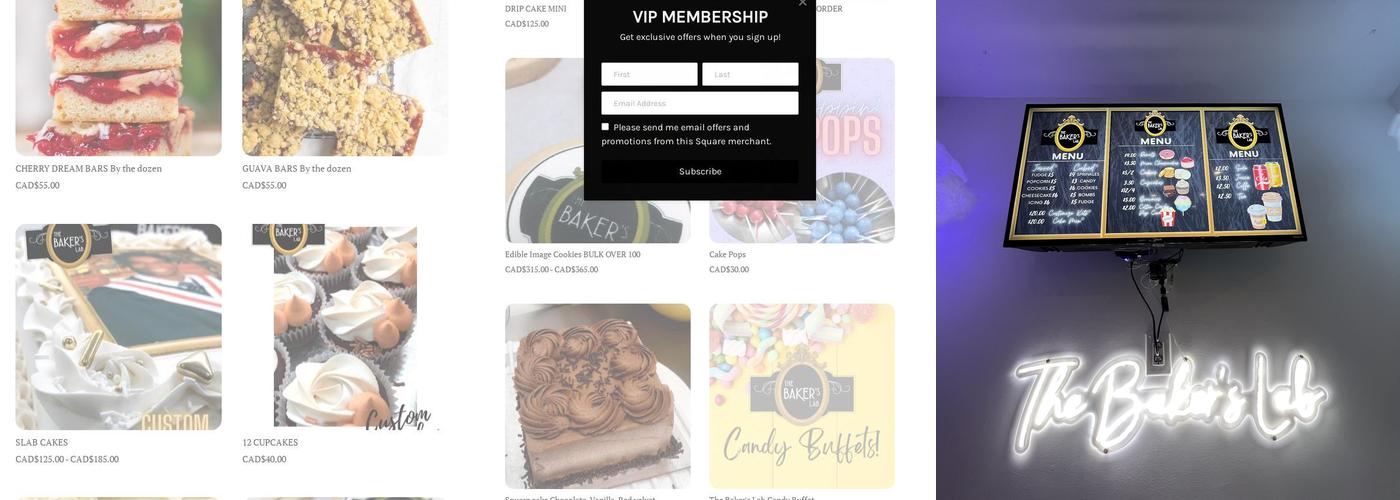Image resolution: width=1400 pixels, height=500 pixels.
Task: Click the GUAVA BARS By the dozen link
Action: 297,169
